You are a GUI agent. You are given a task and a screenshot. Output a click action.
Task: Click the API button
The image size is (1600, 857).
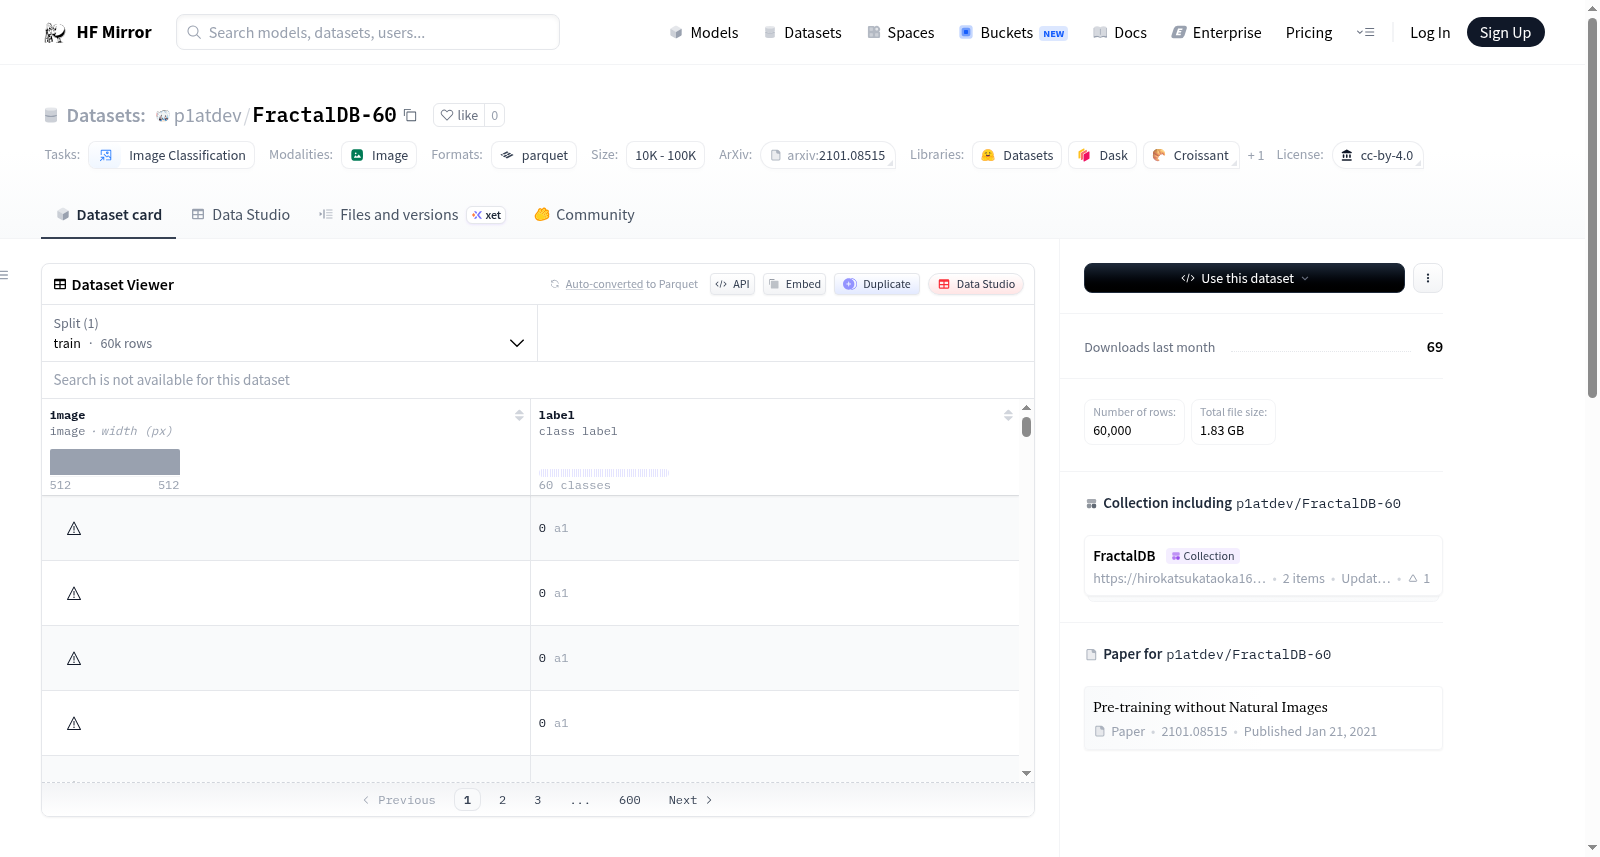point(732,284)
